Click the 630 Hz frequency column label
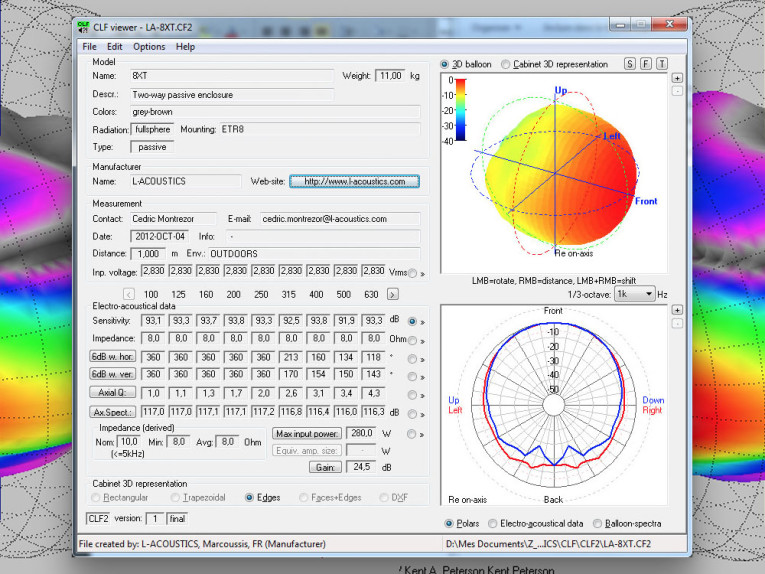Viewport: 765px width, 574px height. (371, 295)
